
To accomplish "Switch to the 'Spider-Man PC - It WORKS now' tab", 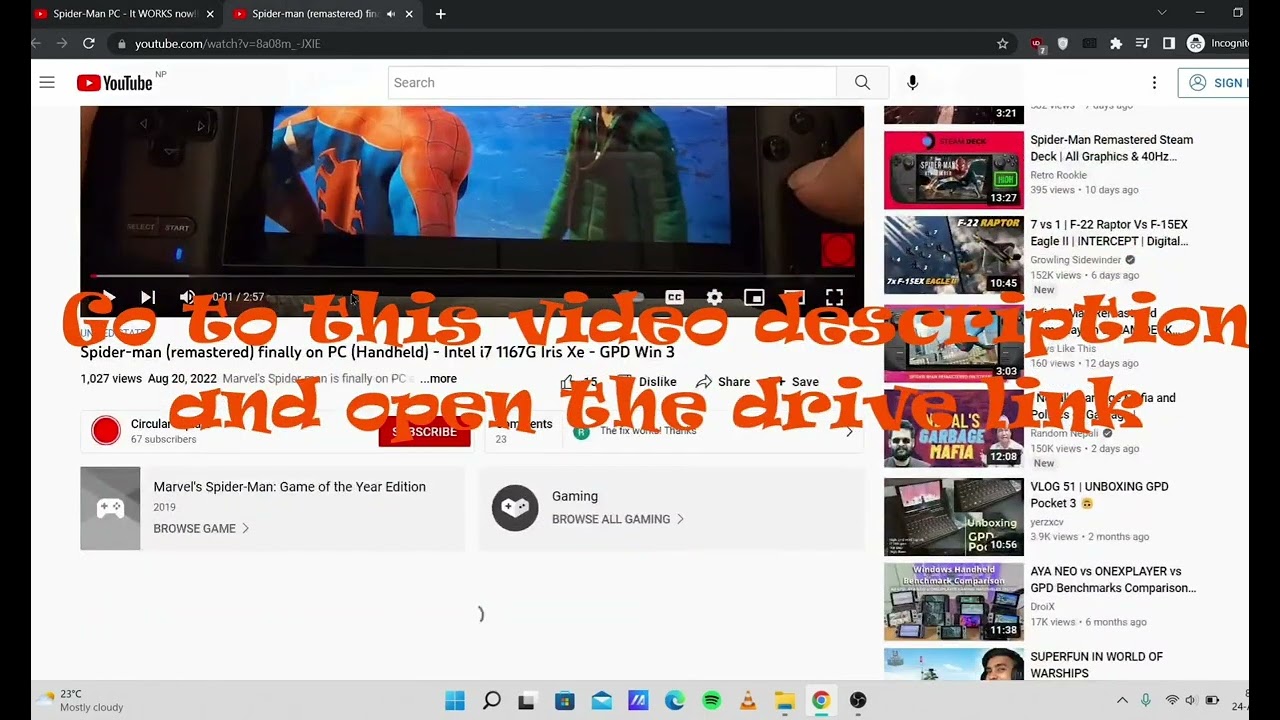I will point(124,14).
